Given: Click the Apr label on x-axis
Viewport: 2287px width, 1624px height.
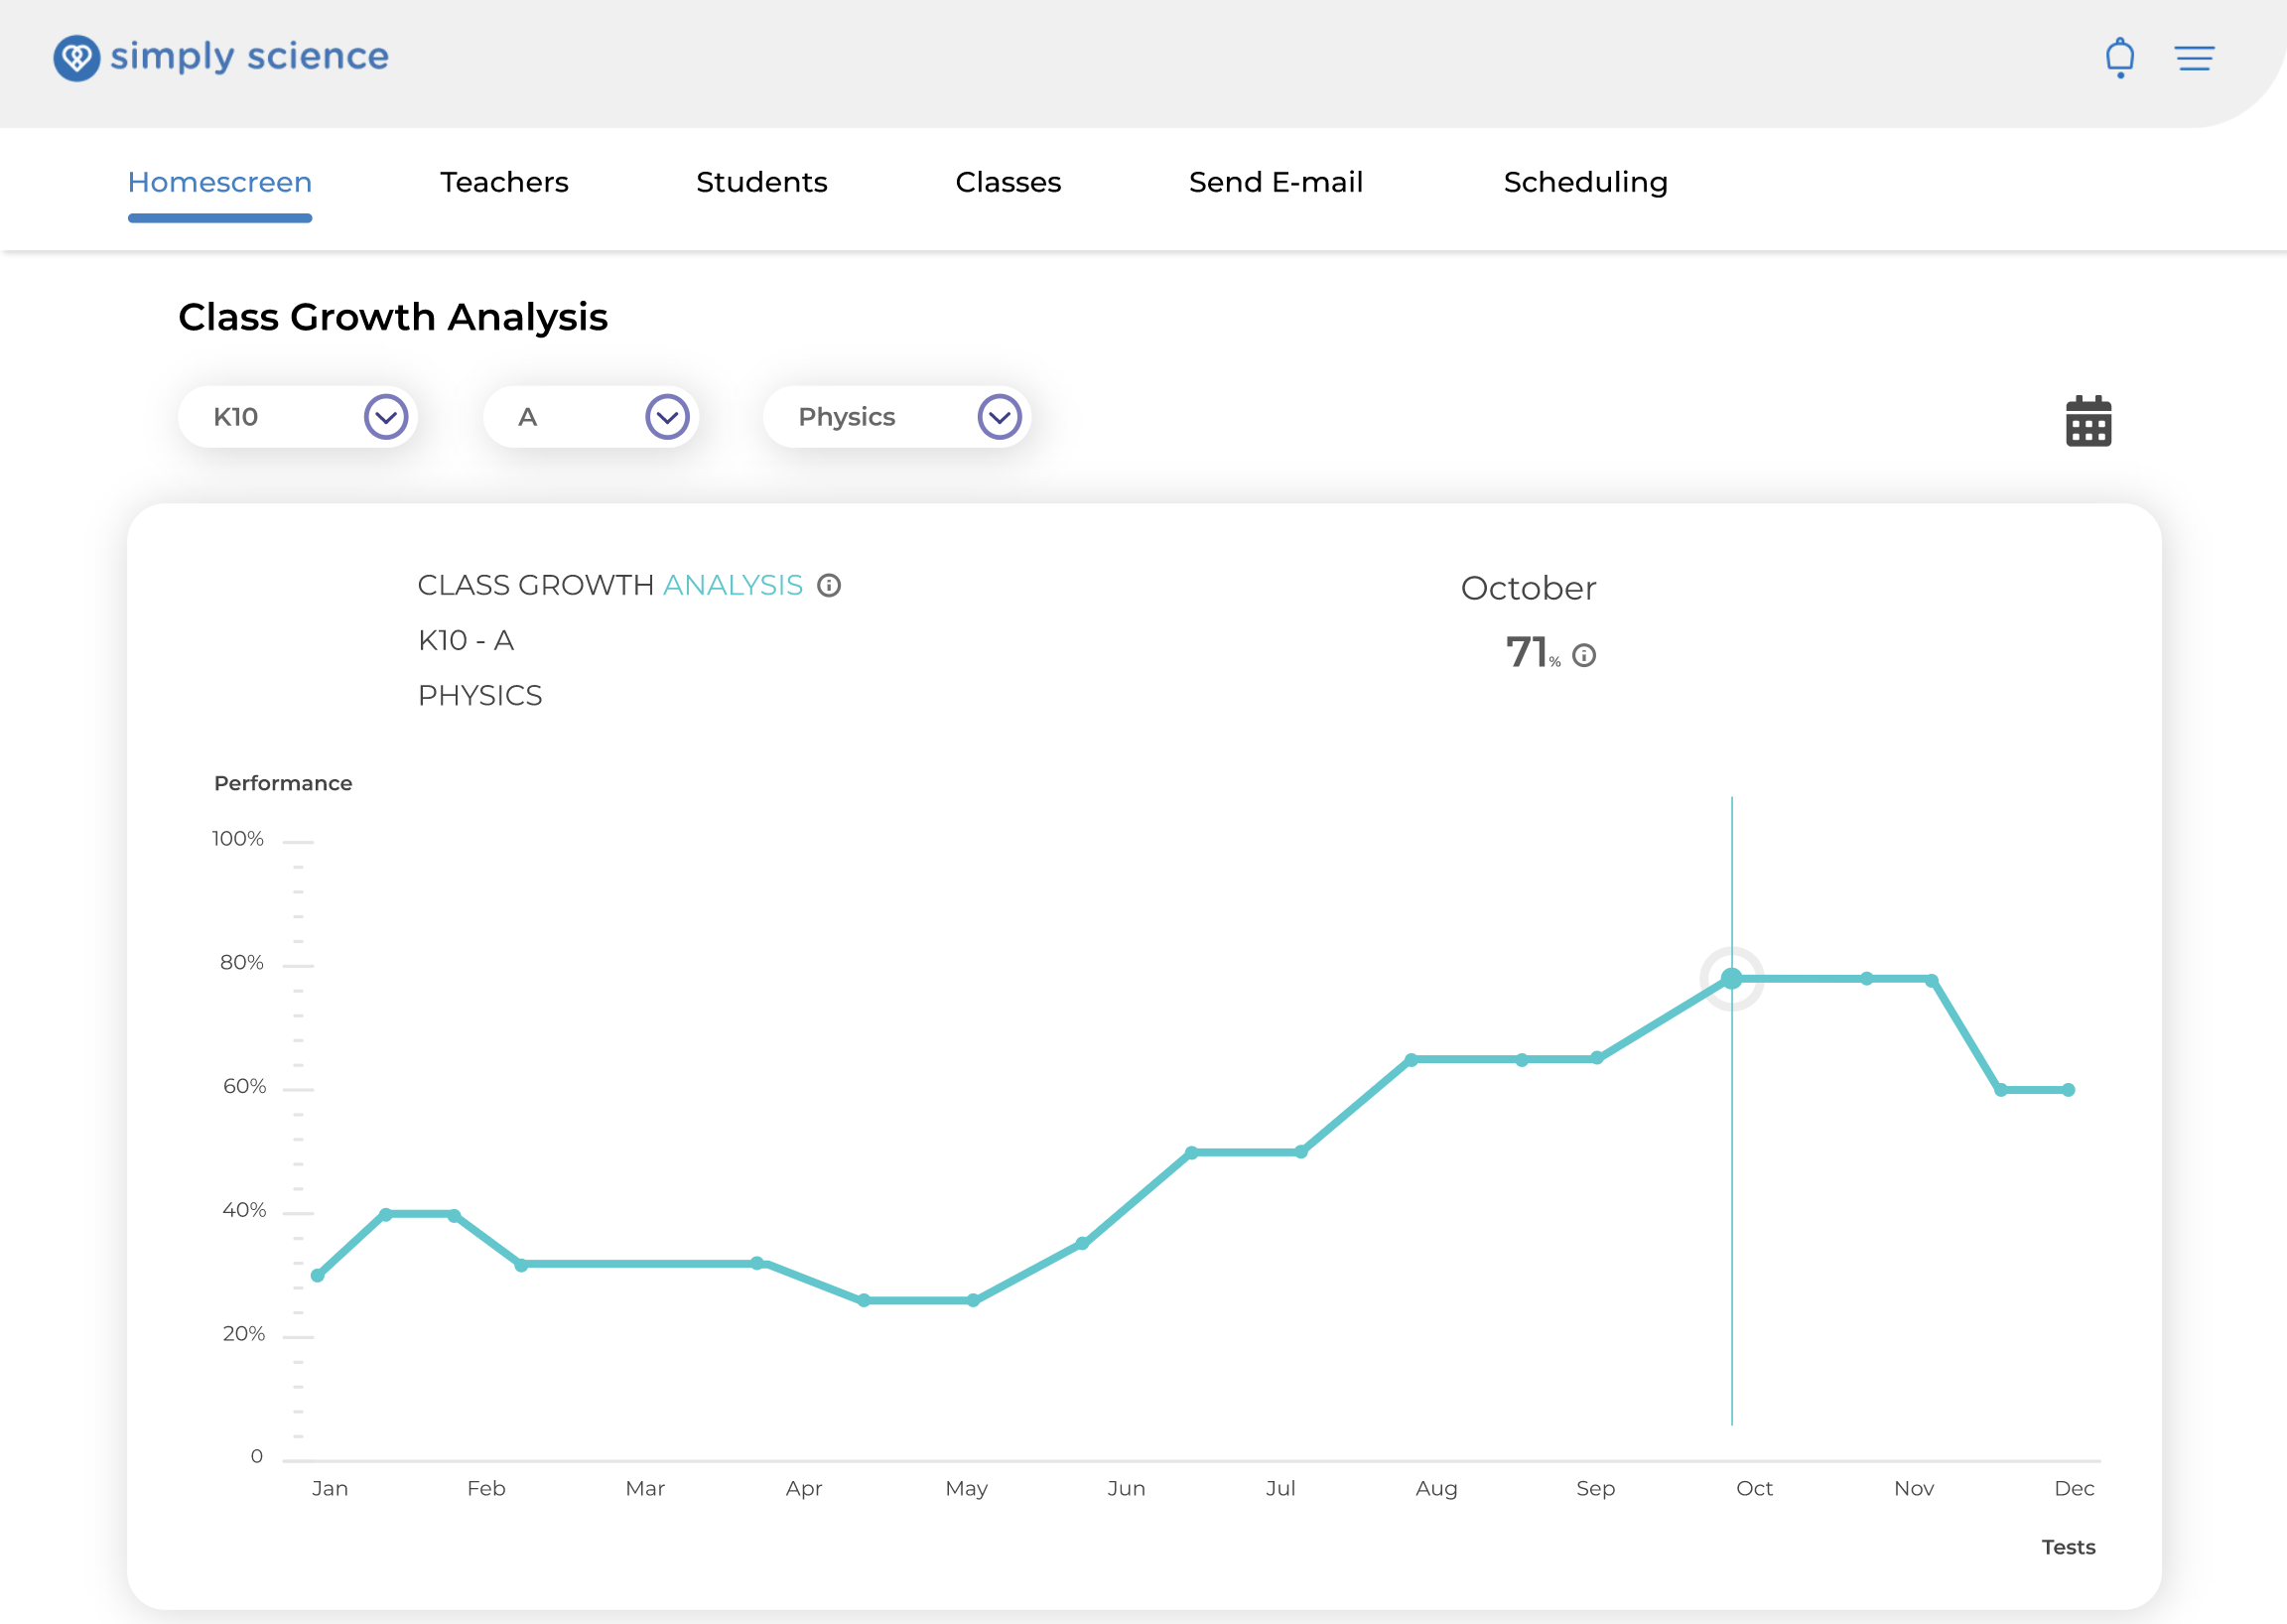Looking at the screenshot, I should [804, 1489].
